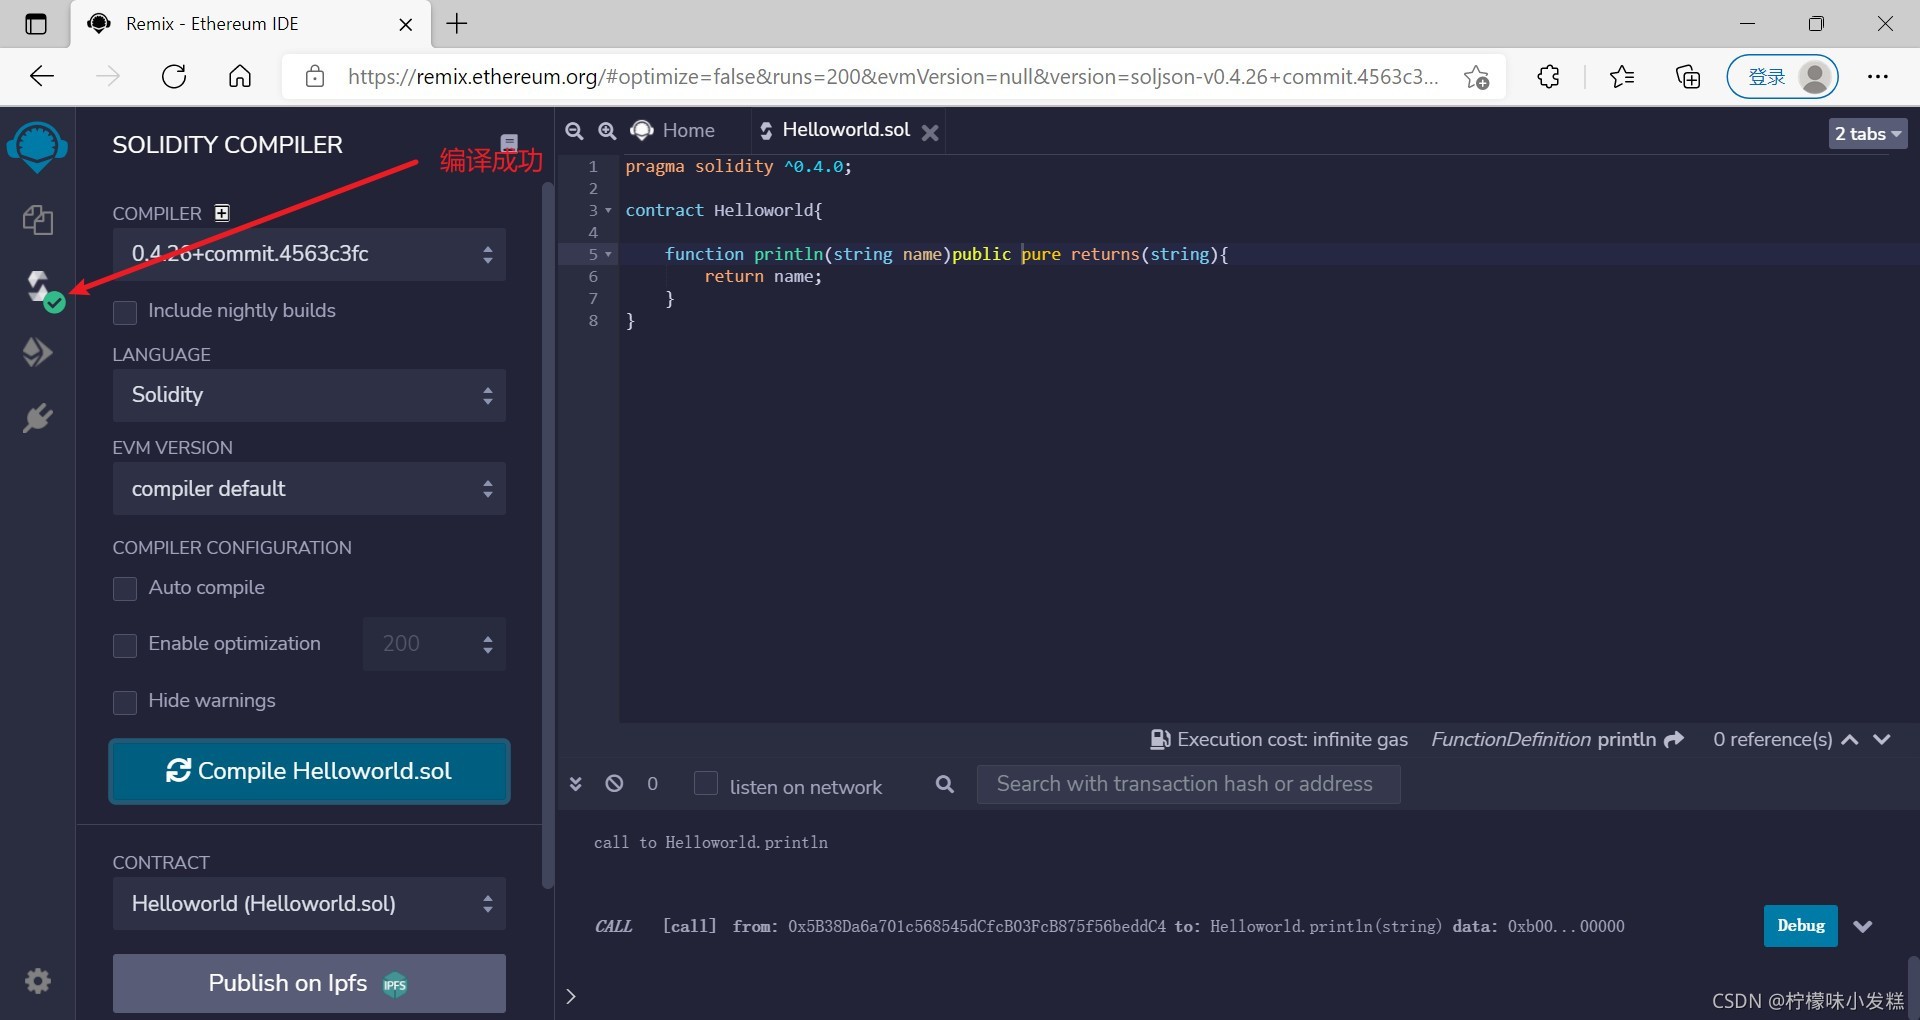Close the Helloworld.sol tab
This screenshot has height=1020, width=1920.
[x=930, y=132]
